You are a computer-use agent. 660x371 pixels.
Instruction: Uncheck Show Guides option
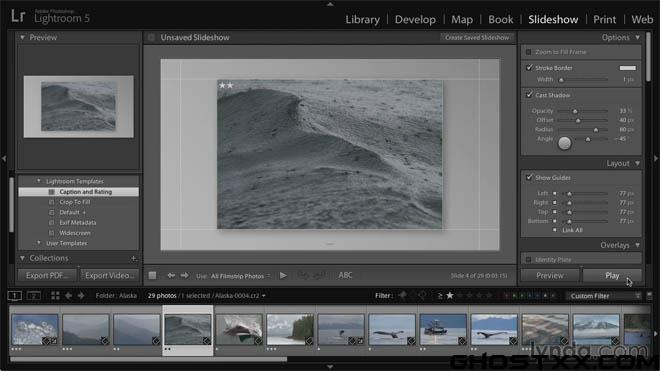530,177
